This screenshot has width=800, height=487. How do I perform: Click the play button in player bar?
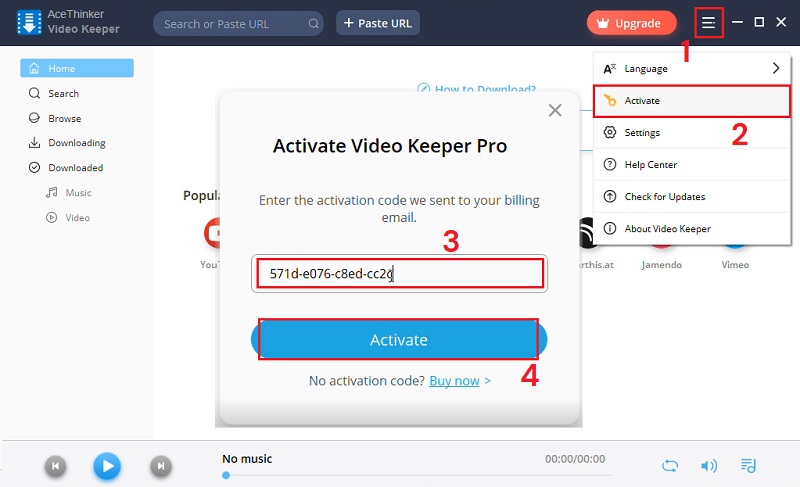click(107, 466)
